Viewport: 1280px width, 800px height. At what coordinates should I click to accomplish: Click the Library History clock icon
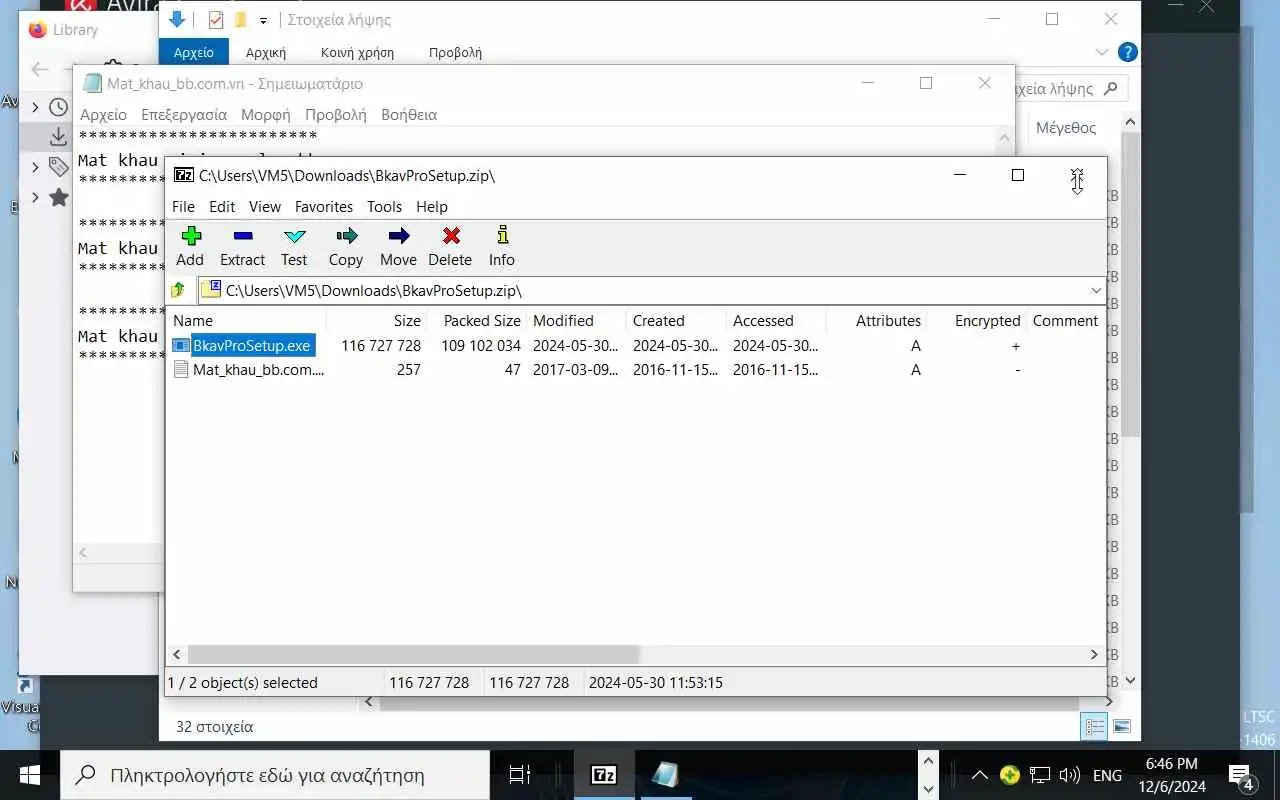pyautogui.click(x=59, y=107)
